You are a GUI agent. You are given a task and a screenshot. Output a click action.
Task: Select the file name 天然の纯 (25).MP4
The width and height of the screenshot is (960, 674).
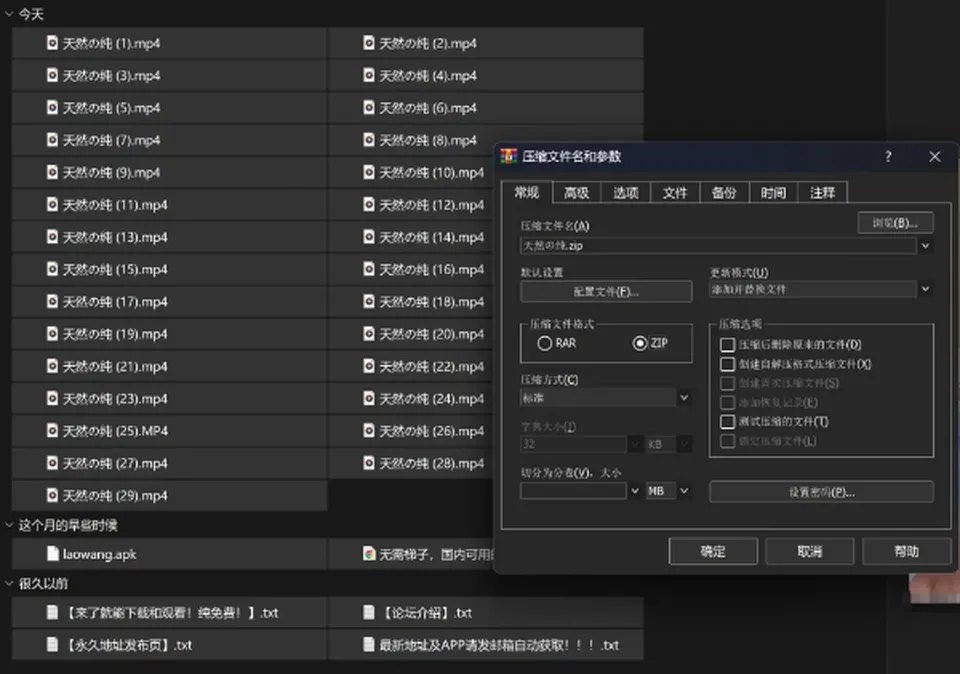click(x=116, y=431)
